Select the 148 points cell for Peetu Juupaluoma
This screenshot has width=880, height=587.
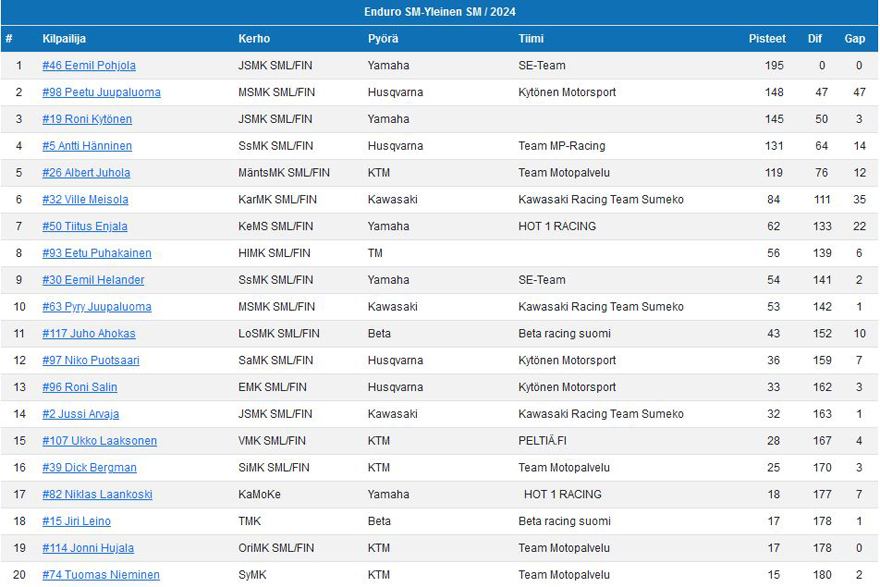773,93
